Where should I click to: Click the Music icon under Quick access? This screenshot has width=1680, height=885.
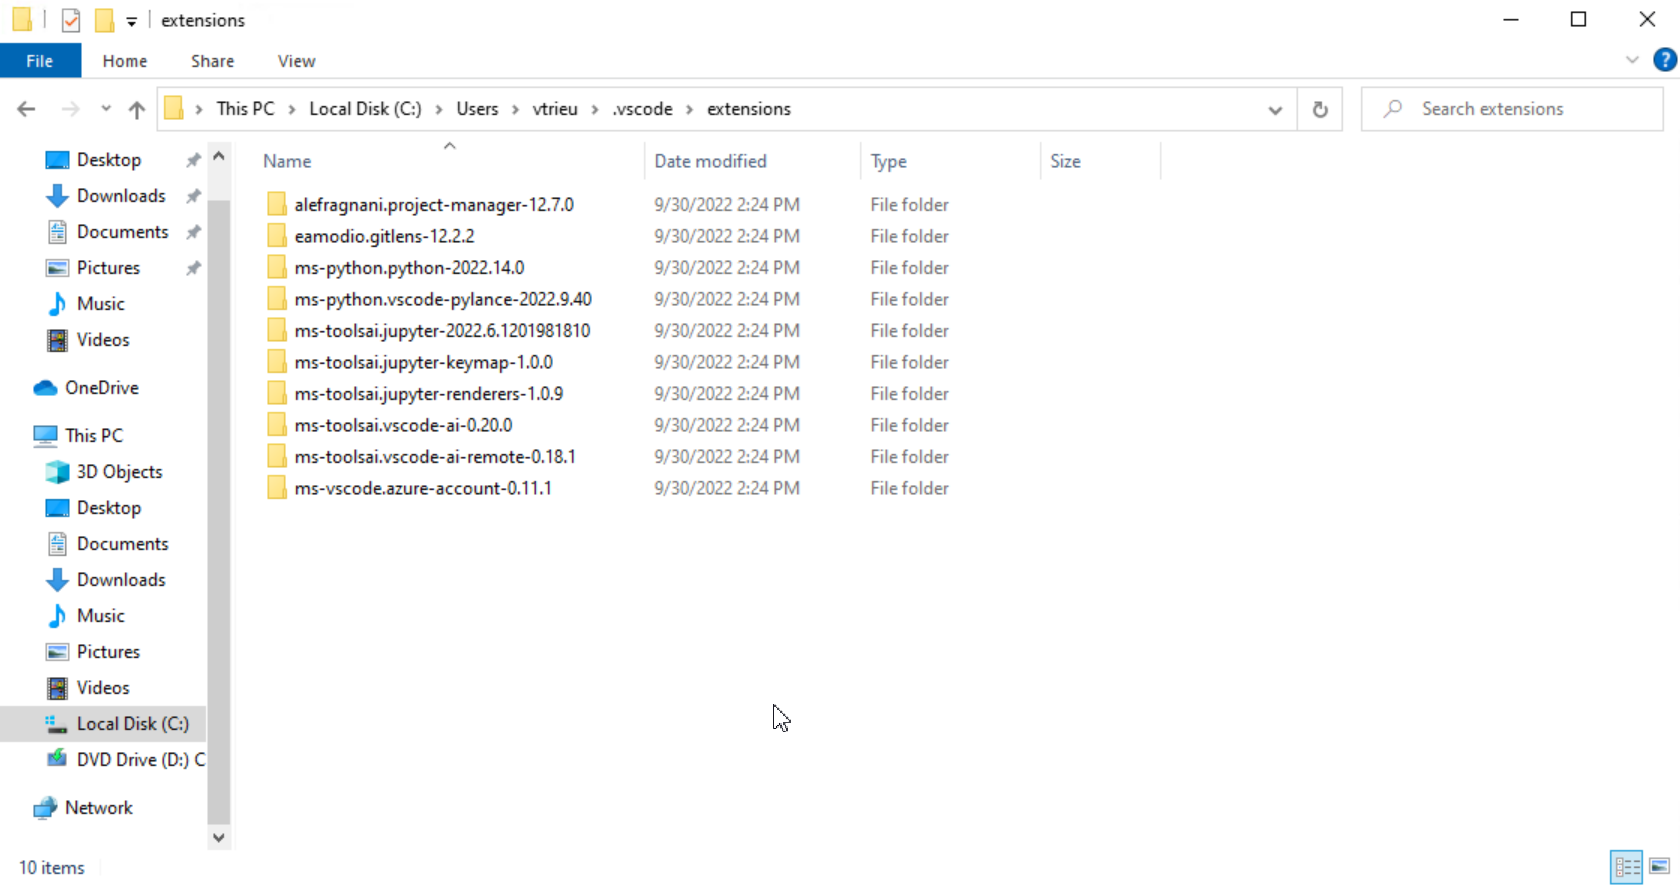click(57, 304)
